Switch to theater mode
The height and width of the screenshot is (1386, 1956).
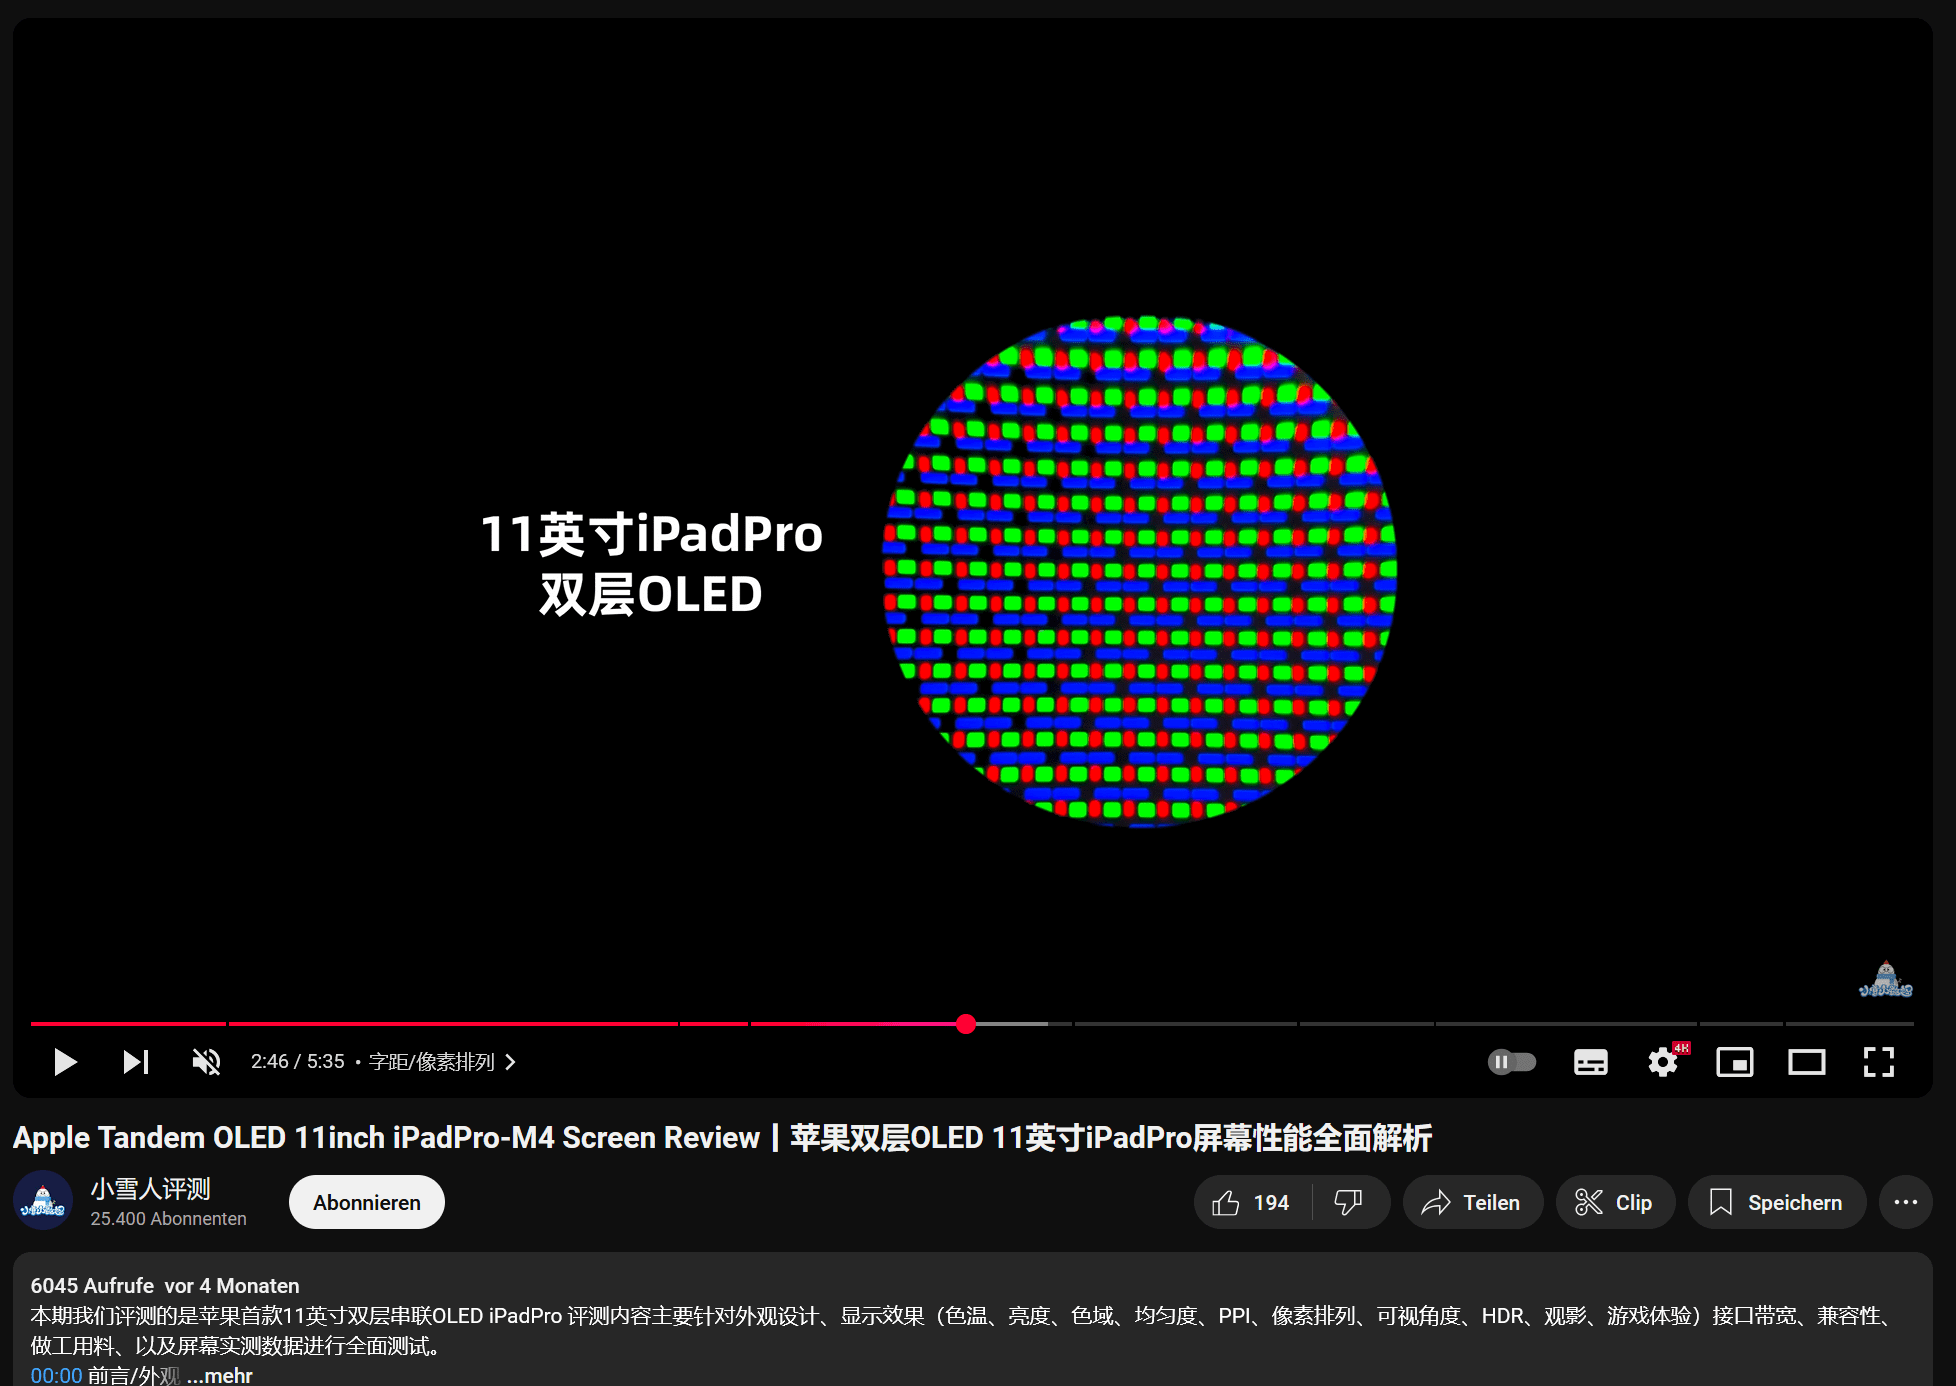click(x=1807, y=1062)
